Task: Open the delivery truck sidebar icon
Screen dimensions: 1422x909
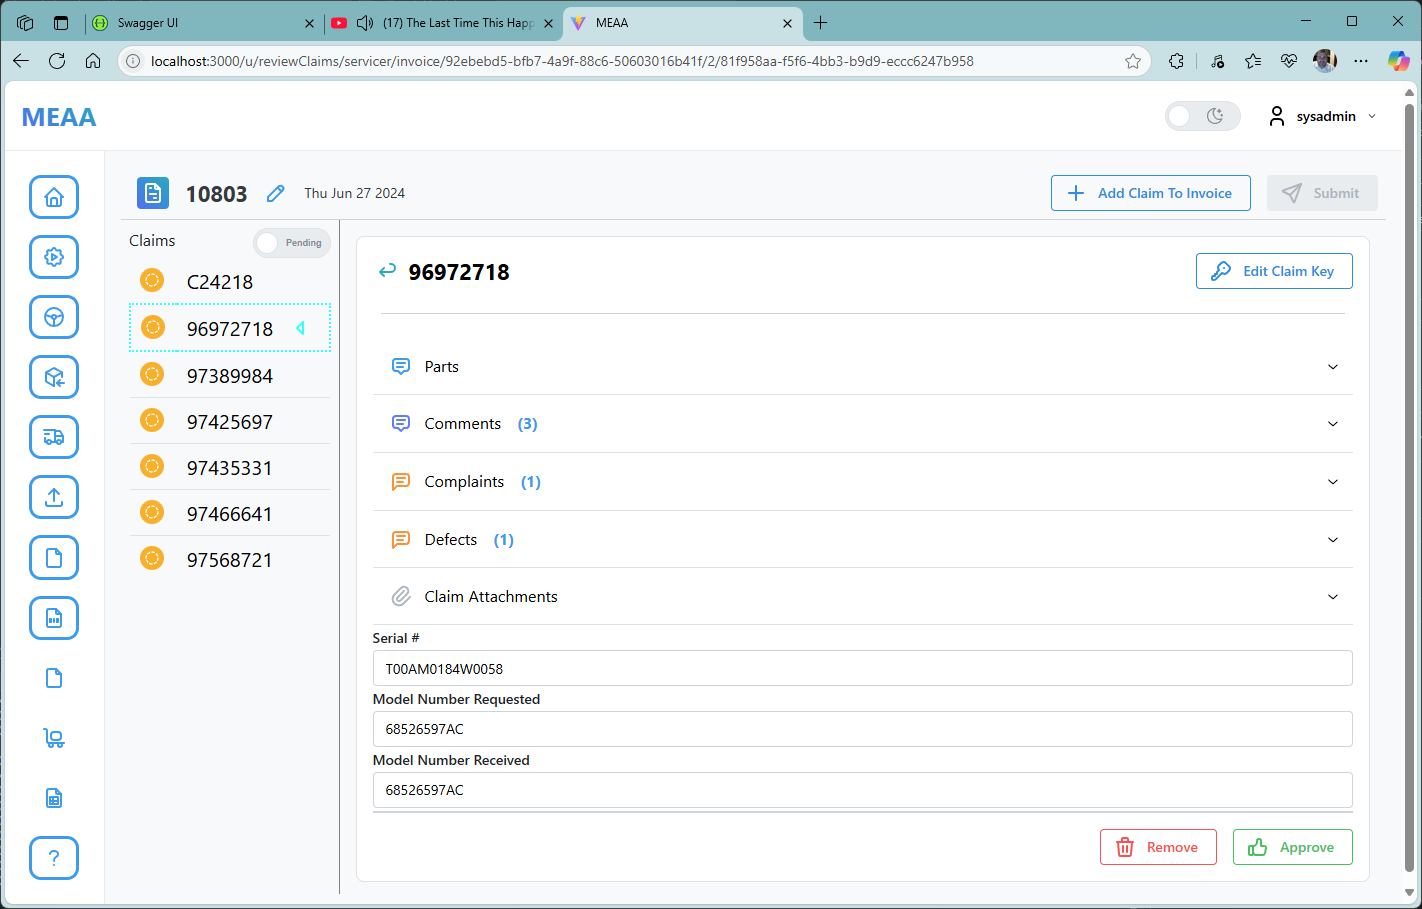Action: point(54,437)
